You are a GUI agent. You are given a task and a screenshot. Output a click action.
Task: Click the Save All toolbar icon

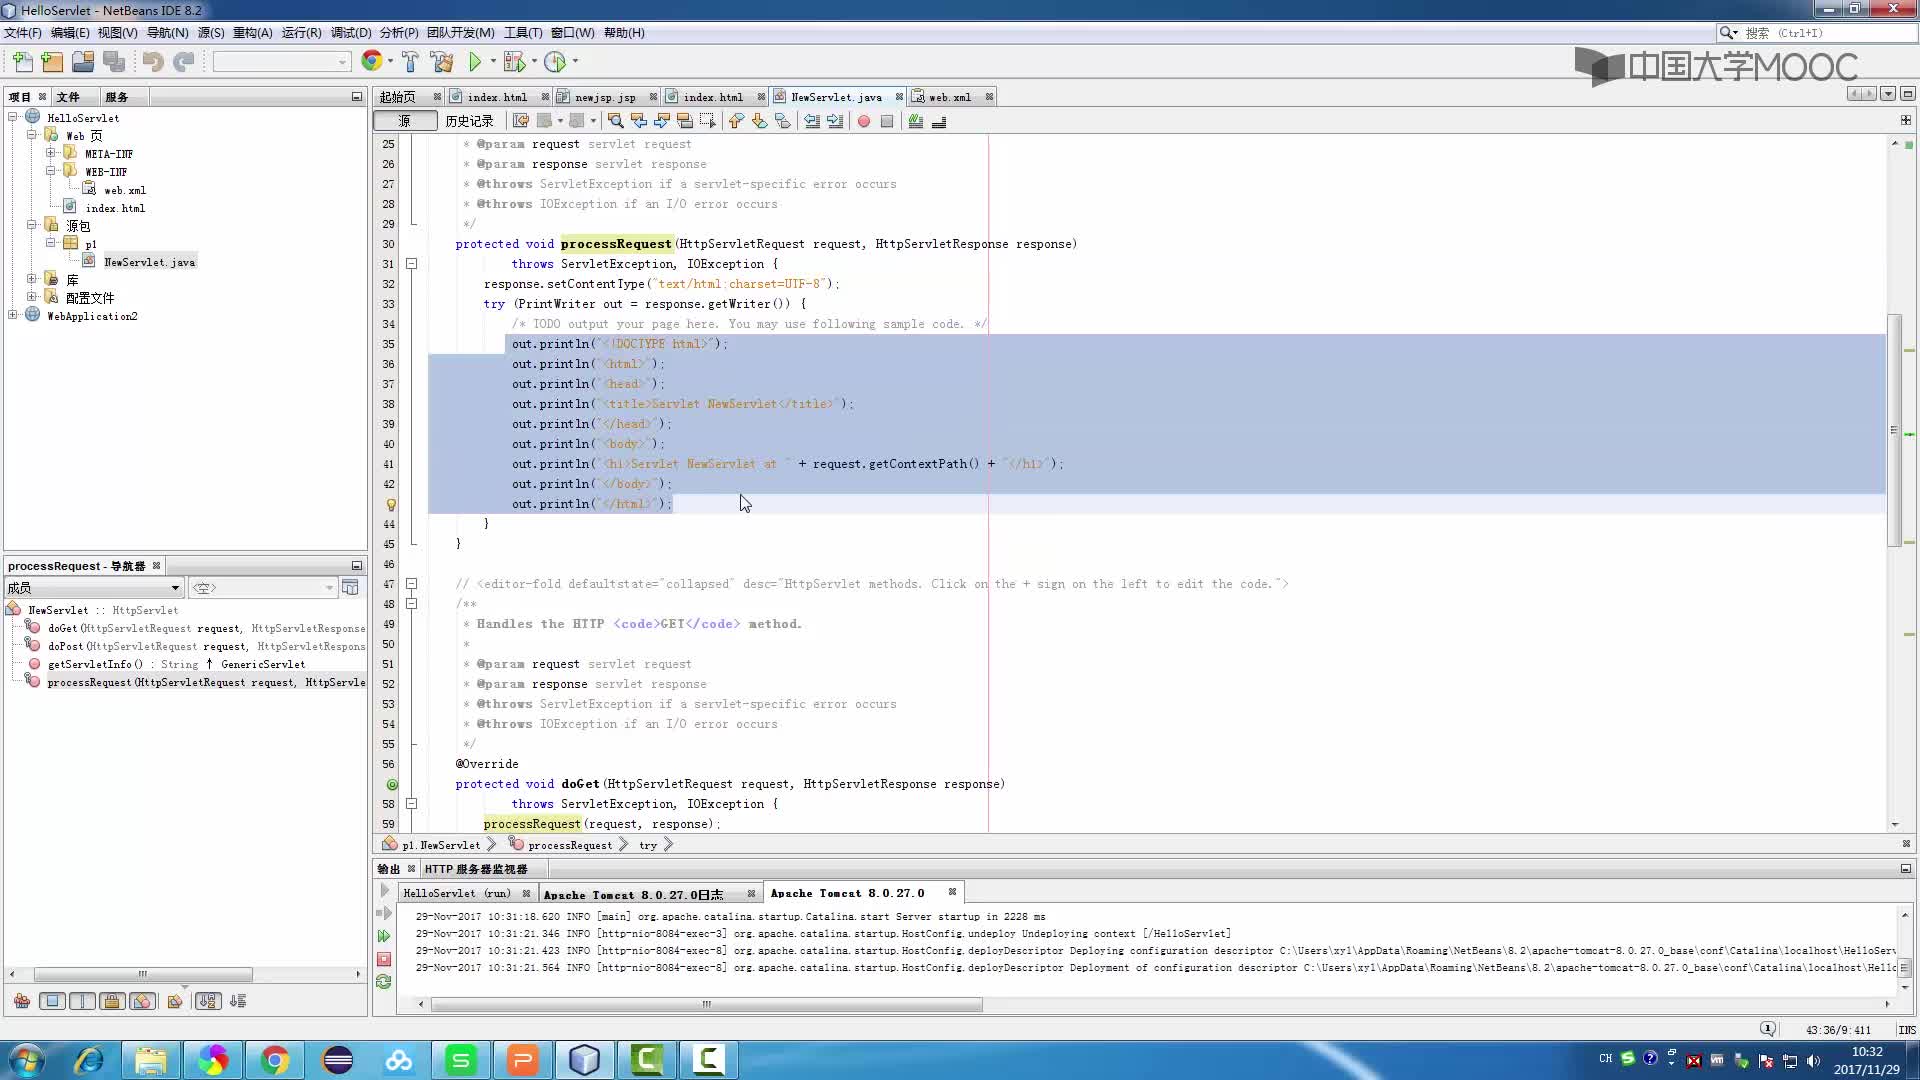[114, 62]
